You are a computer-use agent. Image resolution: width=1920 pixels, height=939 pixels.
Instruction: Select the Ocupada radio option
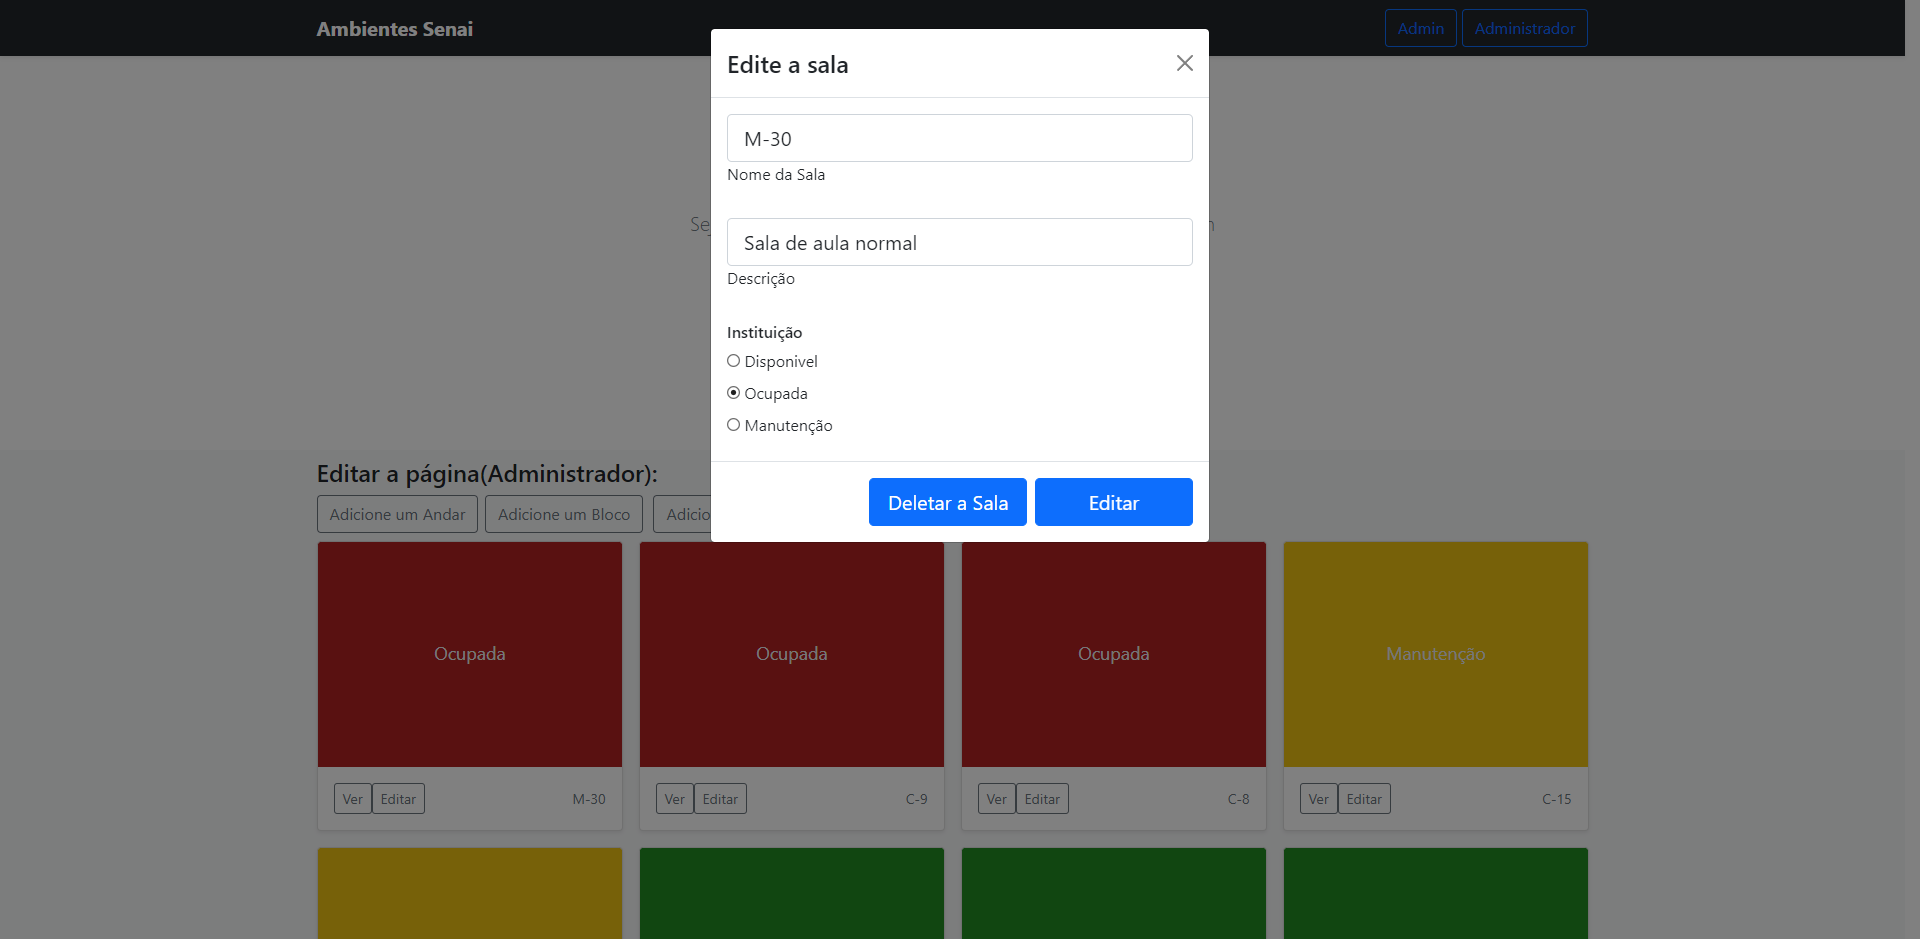pos(734,393)
